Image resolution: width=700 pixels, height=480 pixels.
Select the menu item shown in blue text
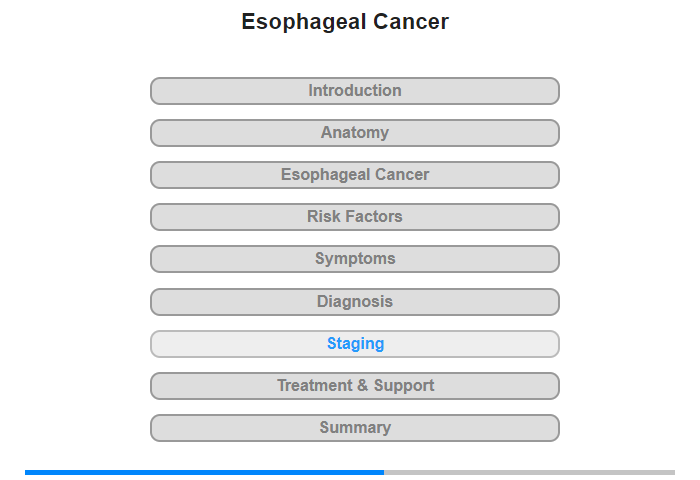354,344
